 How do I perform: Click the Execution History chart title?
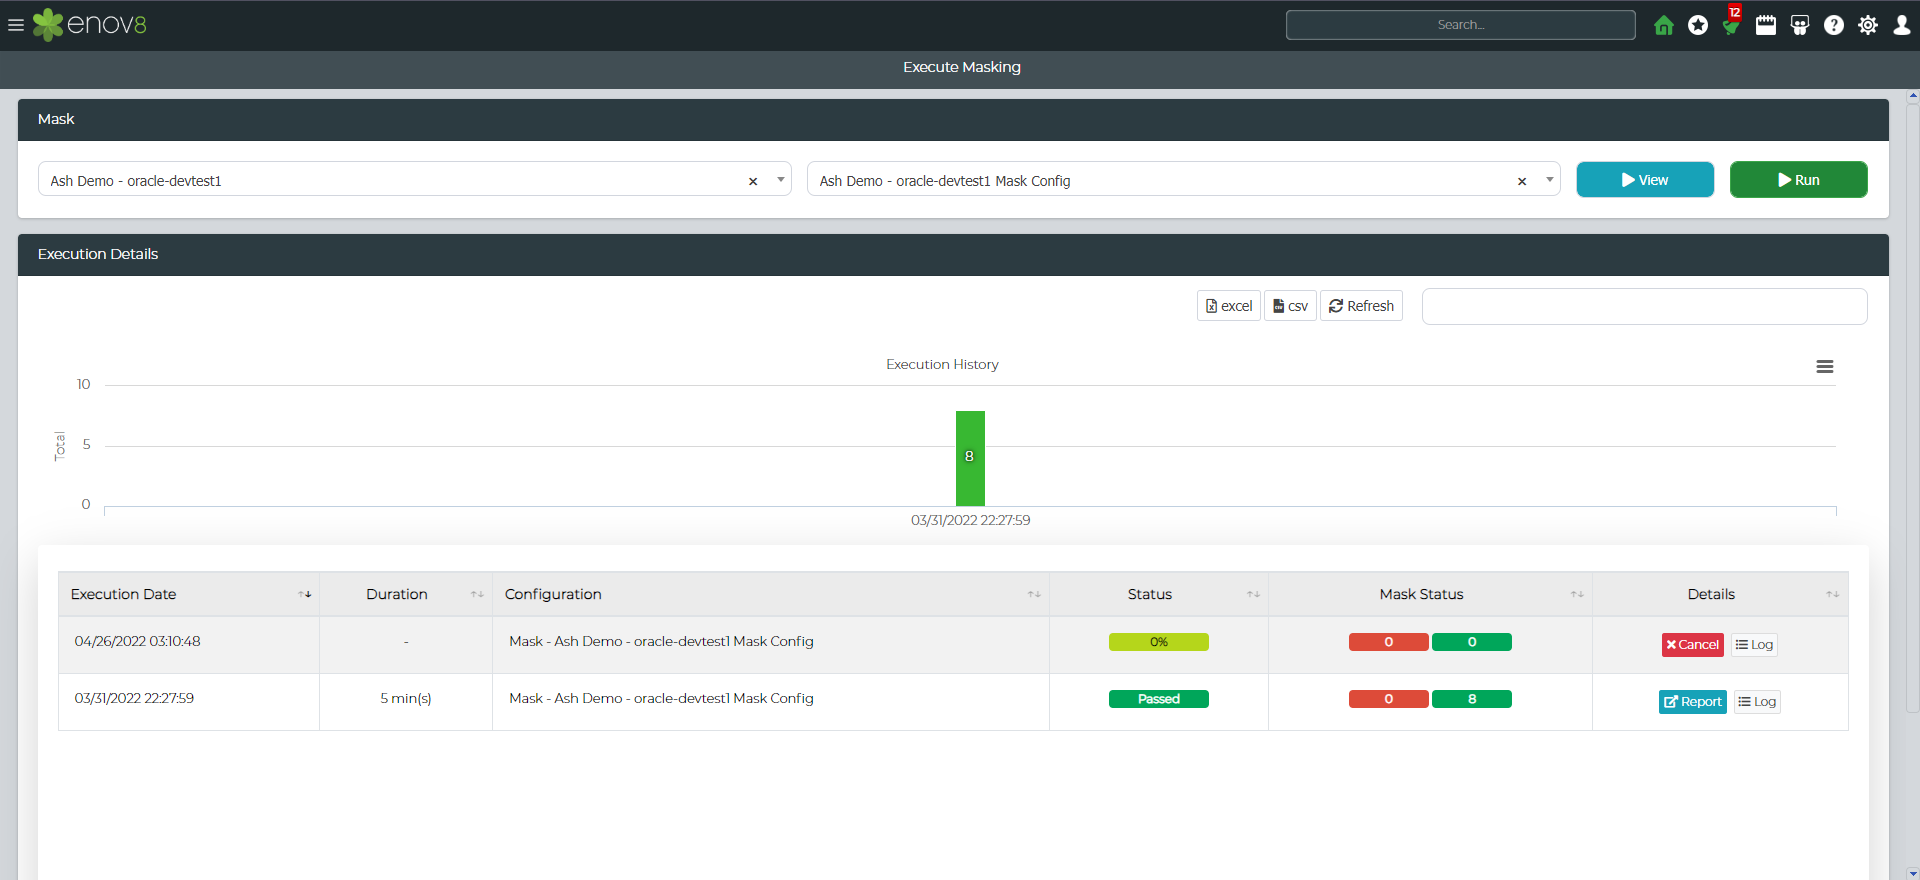[942, 365]
